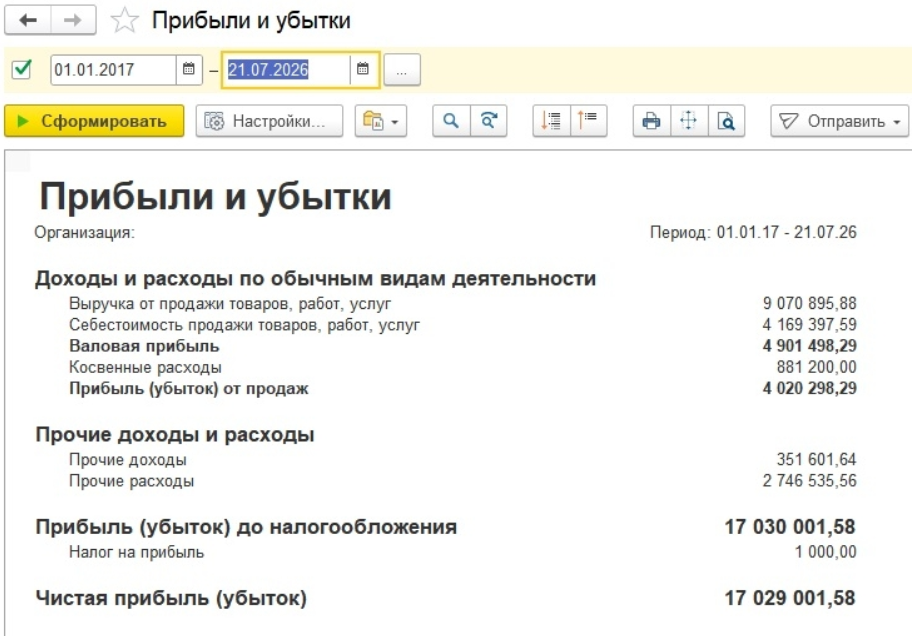
Task: Open page setup icon
Action: pos(689,121)
